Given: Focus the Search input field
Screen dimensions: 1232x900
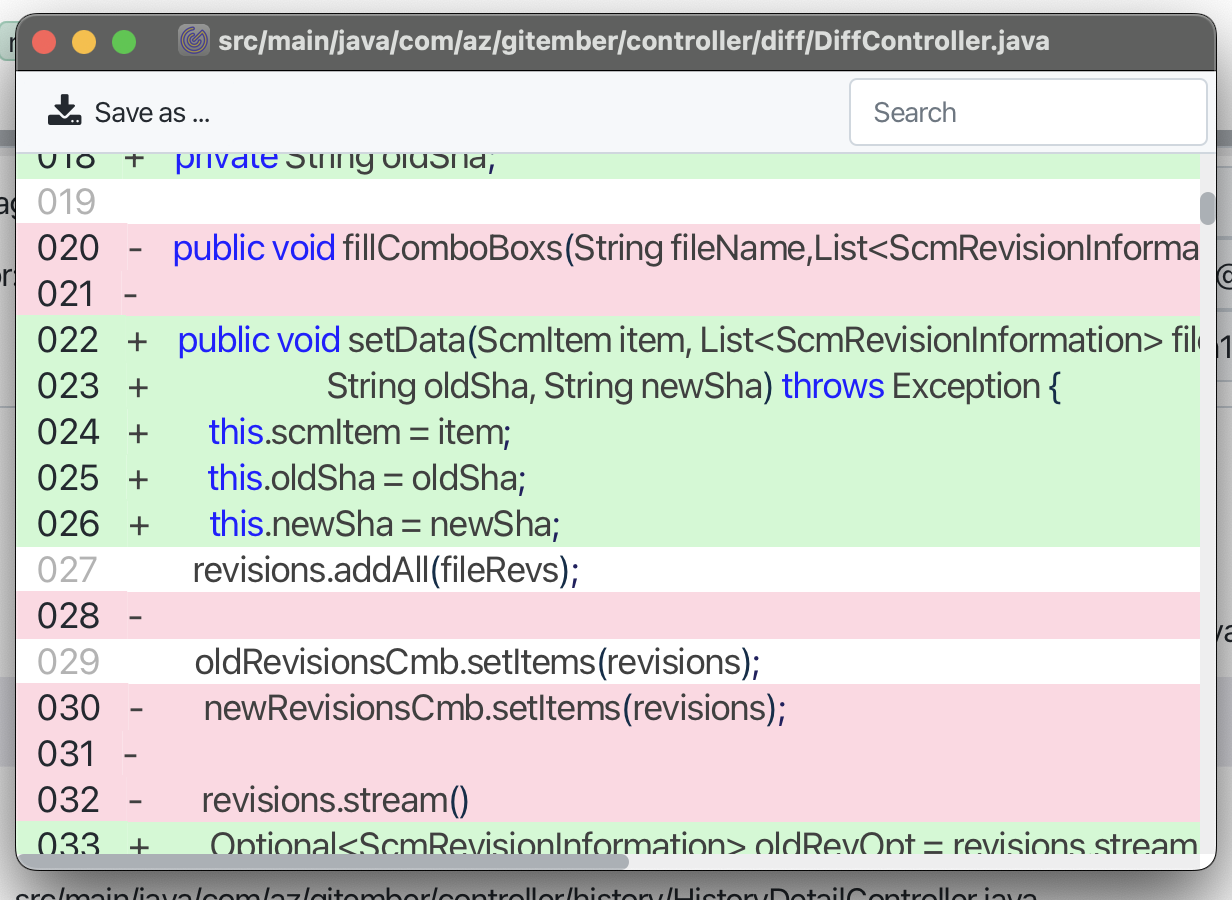Looking at the screenshot, I should 1028,112.
